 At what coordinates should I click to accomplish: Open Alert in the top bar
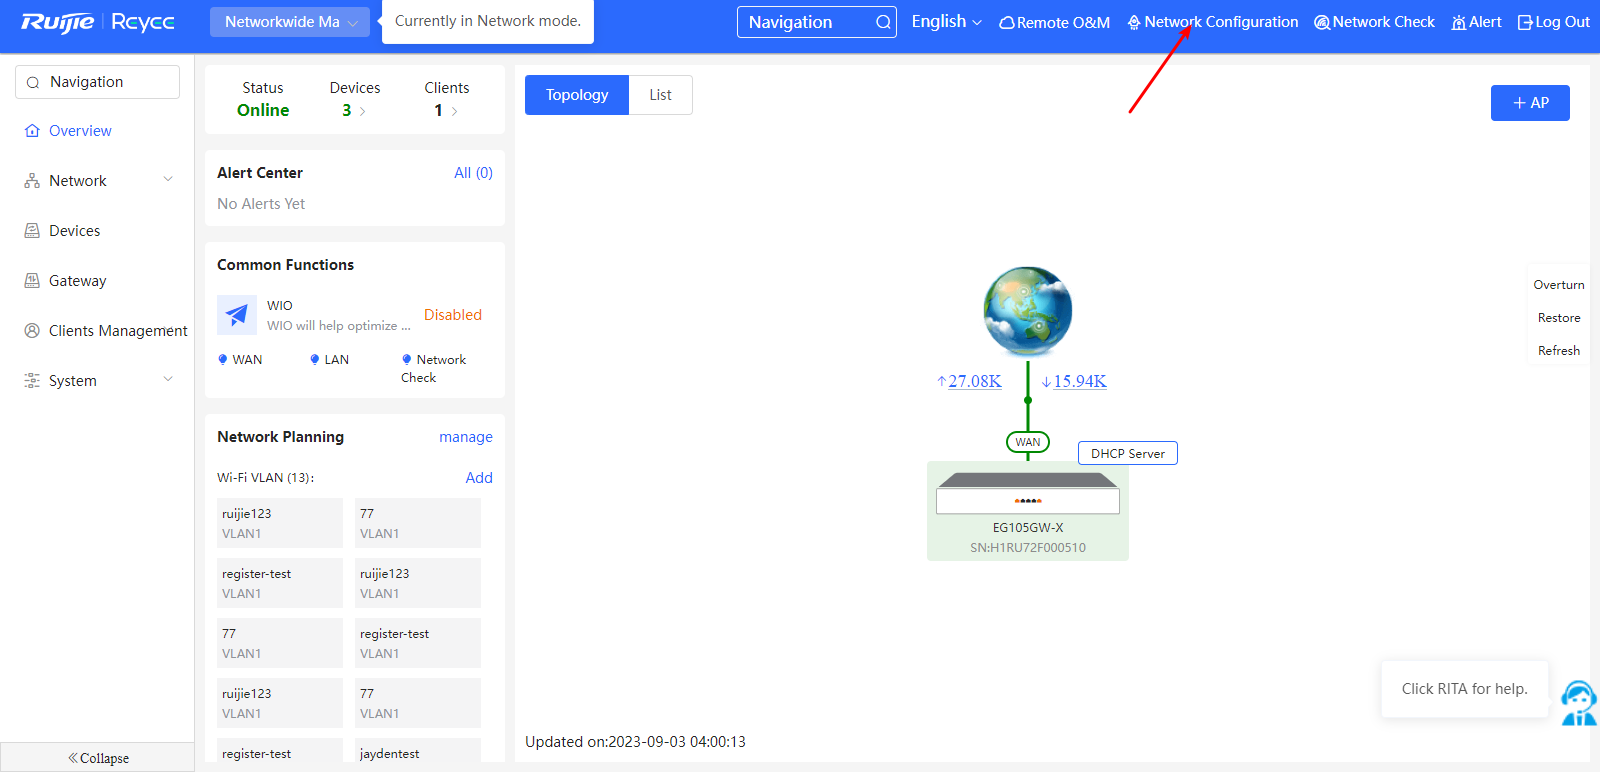(1476, 22)
